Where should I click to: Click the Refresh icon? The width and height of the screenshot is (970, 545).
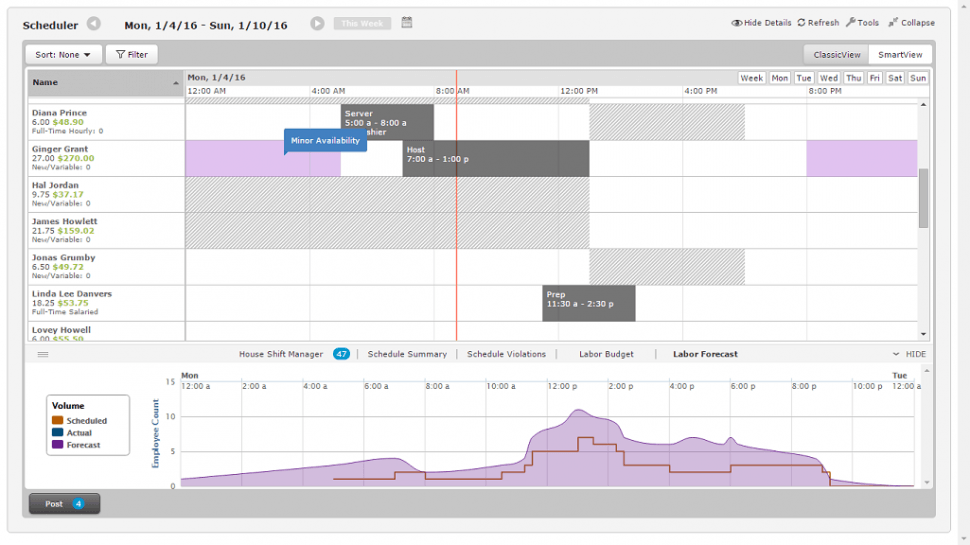(801, 22)
